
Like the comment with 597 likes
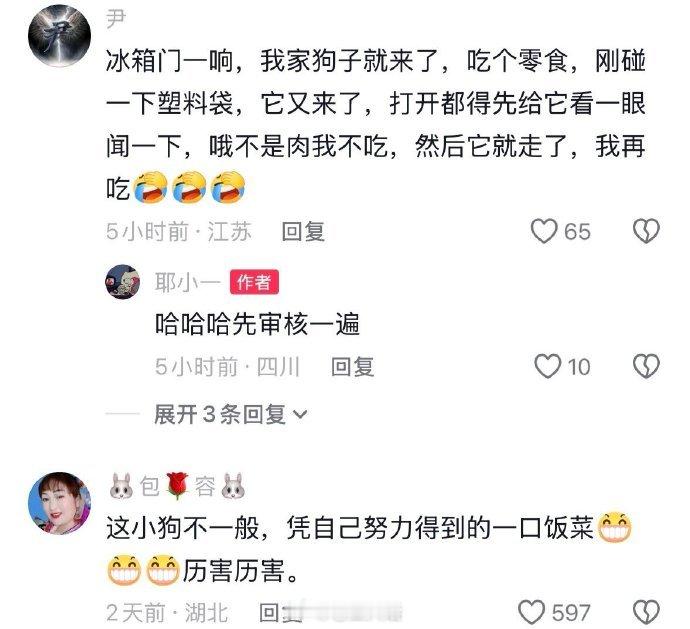531,613
